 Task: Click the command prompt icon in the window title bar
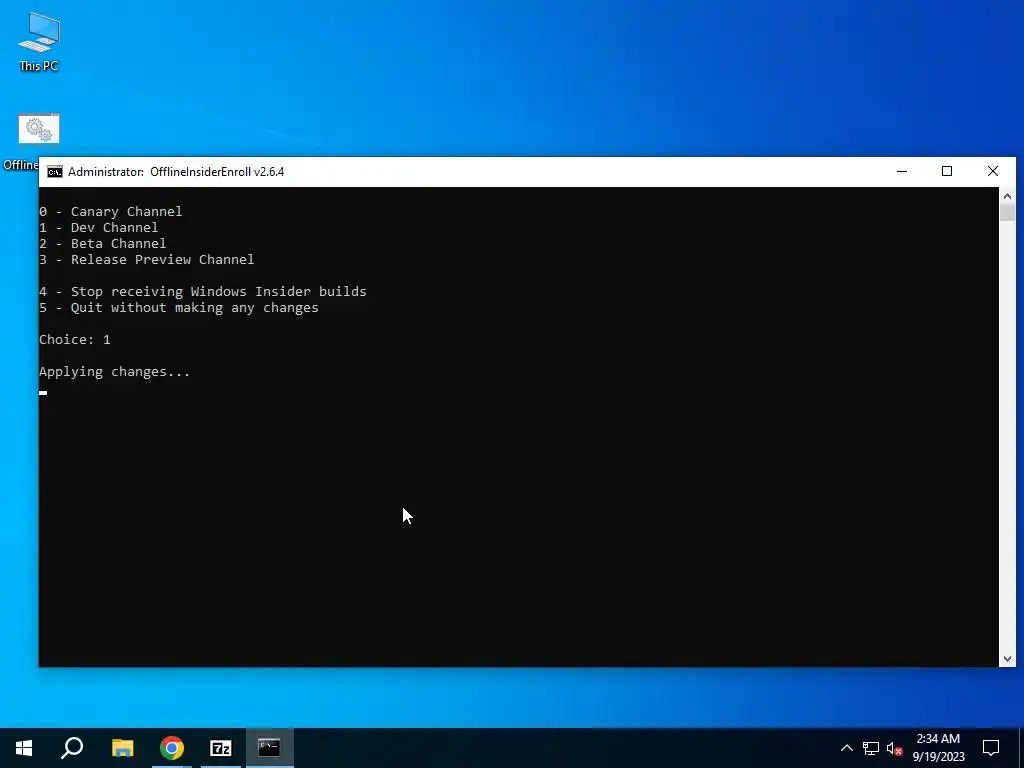coord(55,172)
